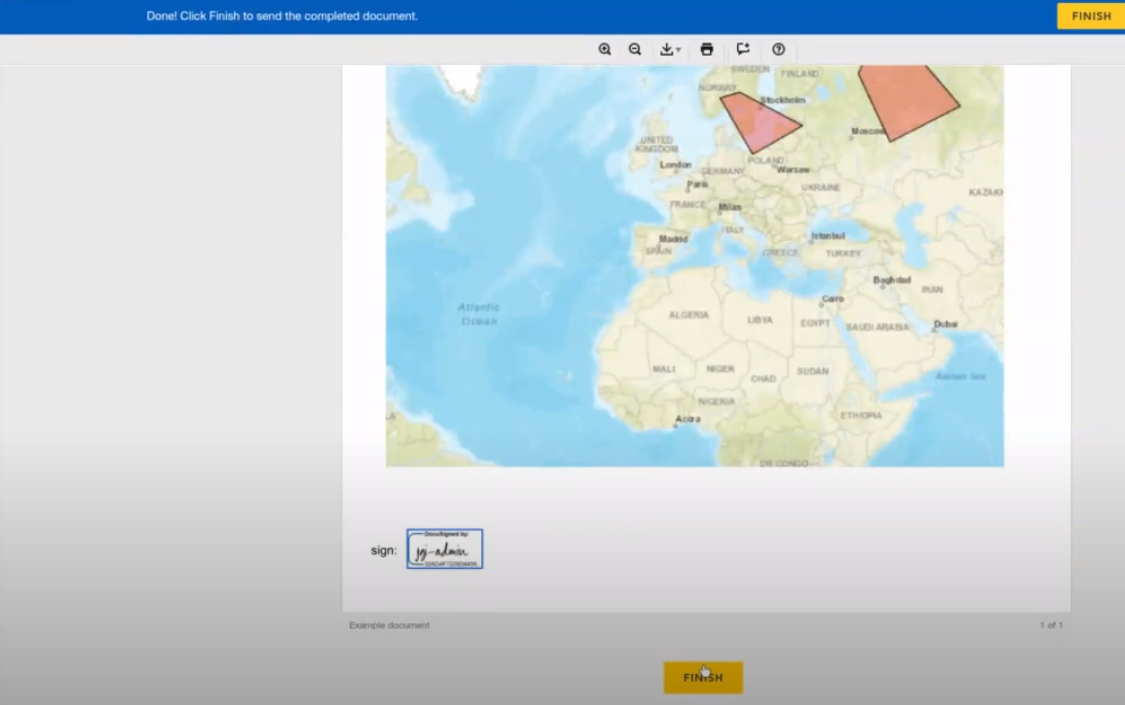Click the 'Atlantic Ocean' map label
Image resolution: width=1125 pixels, height=705 pixels.
[479, 314]
